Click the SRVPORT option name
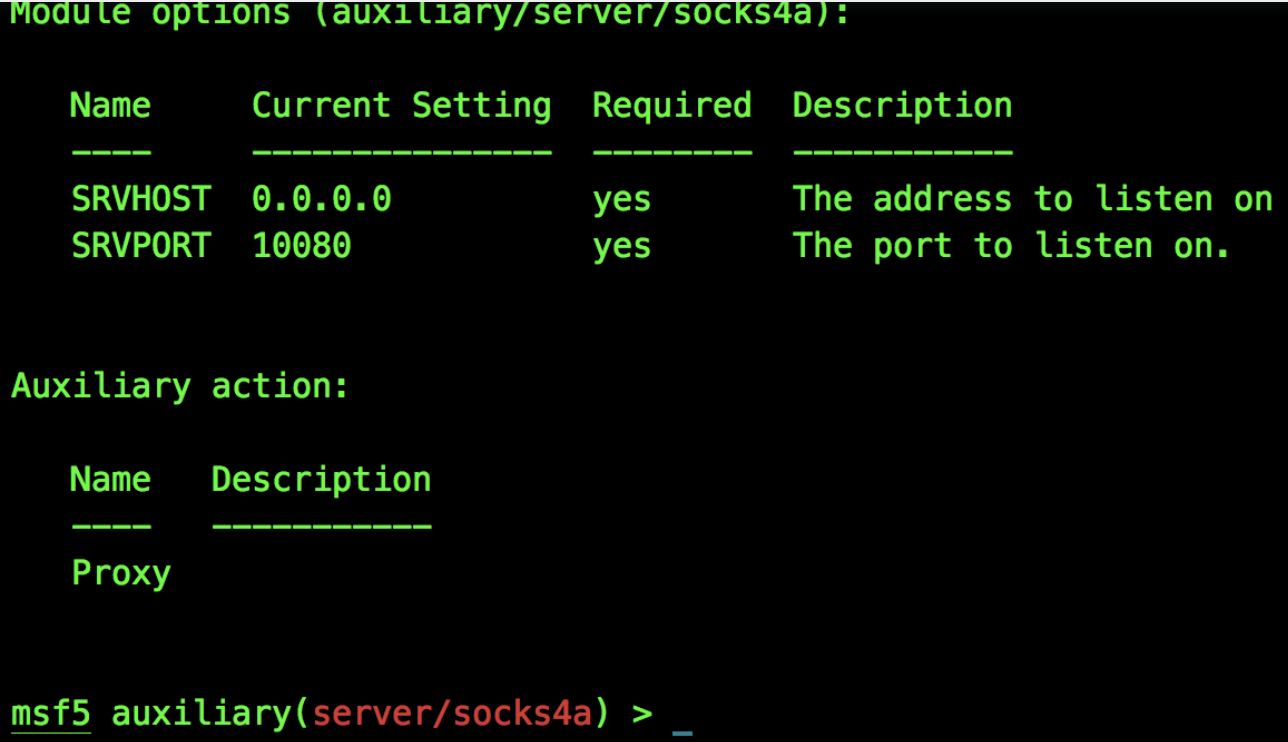 (x=141, y=246)
